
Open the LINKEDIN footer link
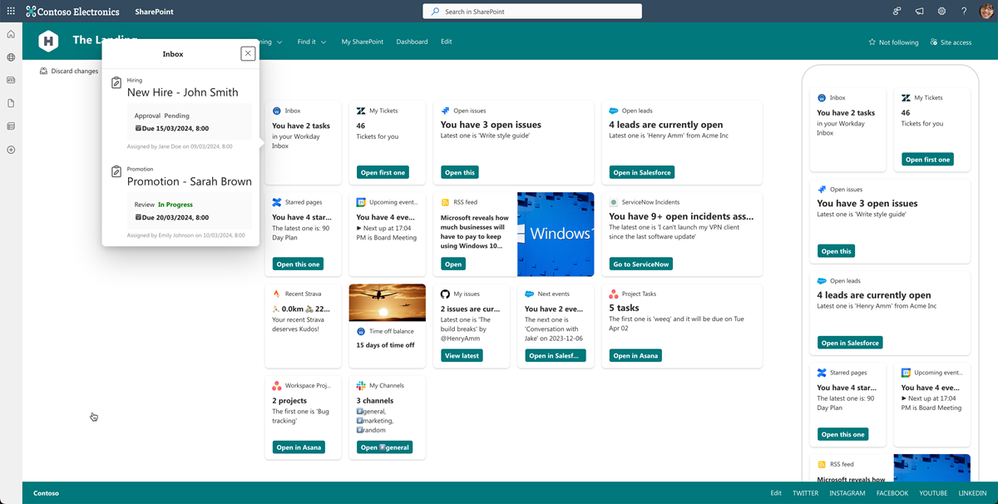click(973, 493)
